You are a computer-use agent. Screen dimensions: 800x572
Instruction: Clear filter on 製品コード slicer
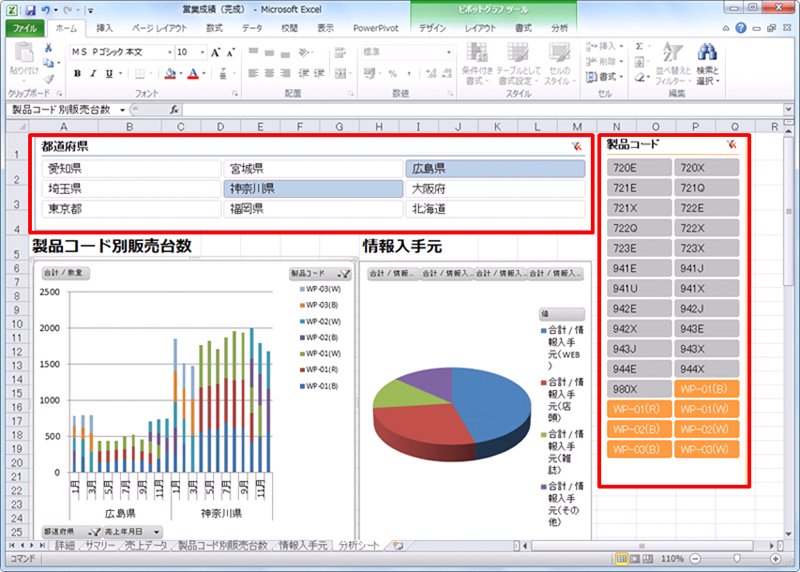732,144
